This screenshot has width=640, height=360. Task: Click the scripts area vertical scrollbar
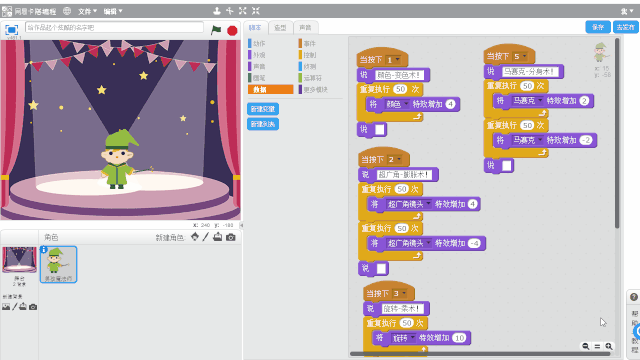click(x=617, y=133)
